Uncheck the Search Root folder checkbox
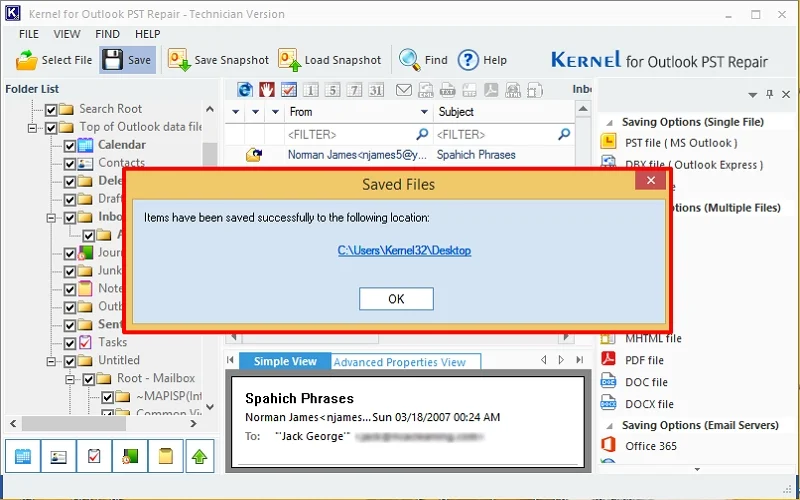This screenshot has height=500, width=800. pyautogui.click(x=51, y=109)
